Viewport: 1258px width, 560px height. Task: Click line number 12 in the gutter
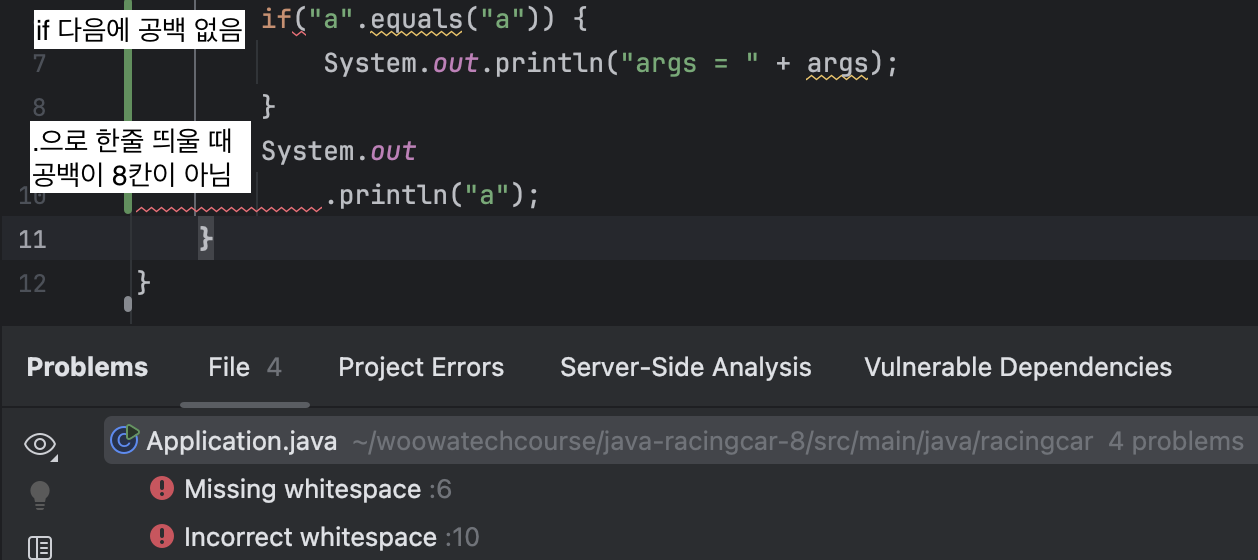coord(32,283)
